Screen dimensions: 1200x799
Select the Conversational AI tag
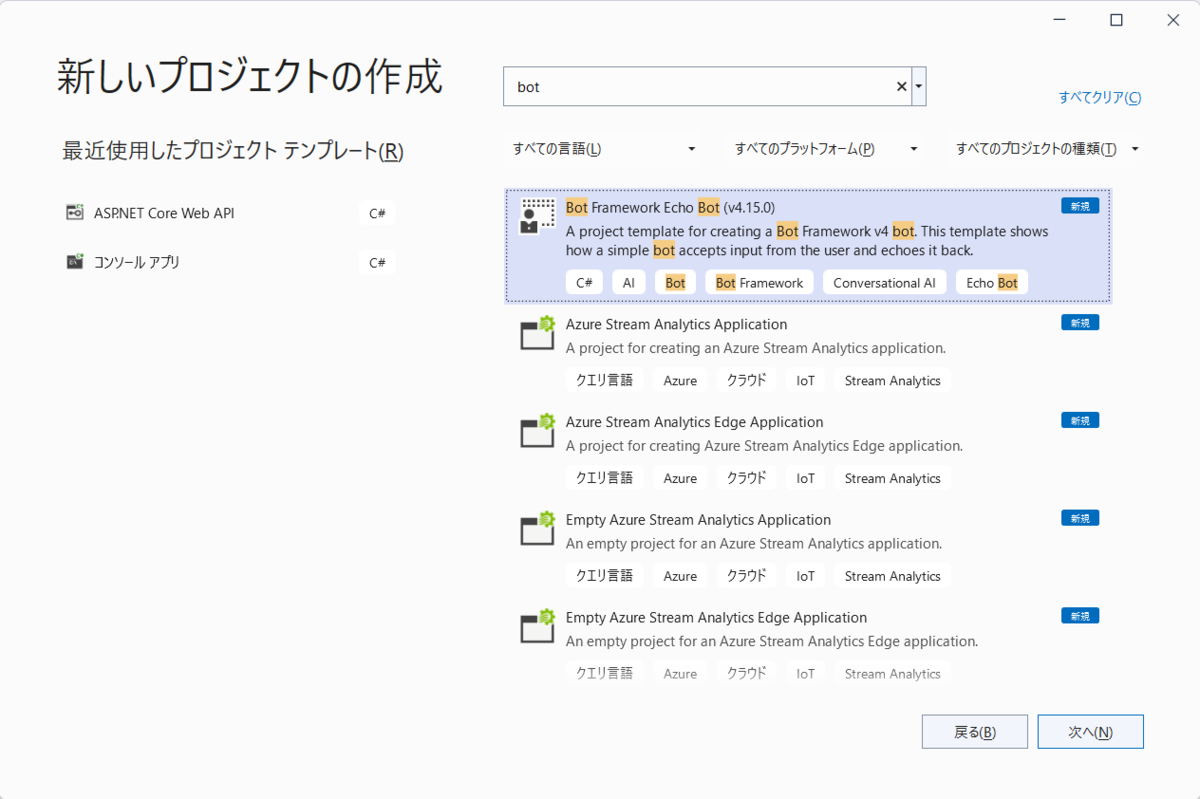tap(884, 282)
